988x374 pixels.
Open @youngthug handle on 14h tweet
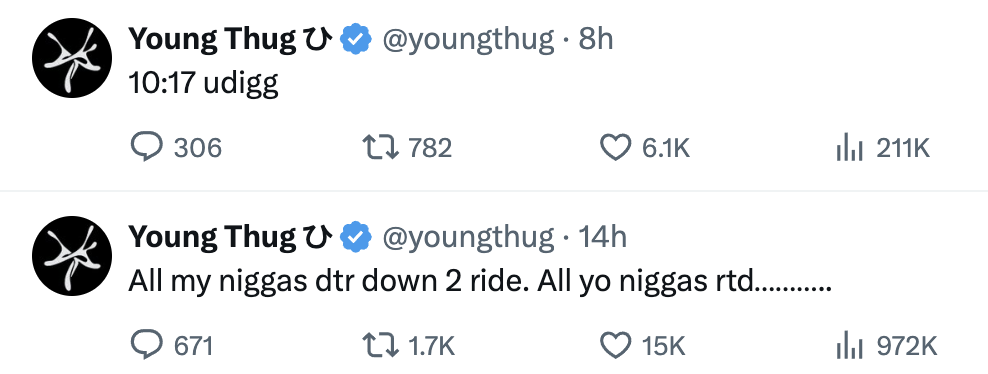pyautogui.click(x=469, y=238)
